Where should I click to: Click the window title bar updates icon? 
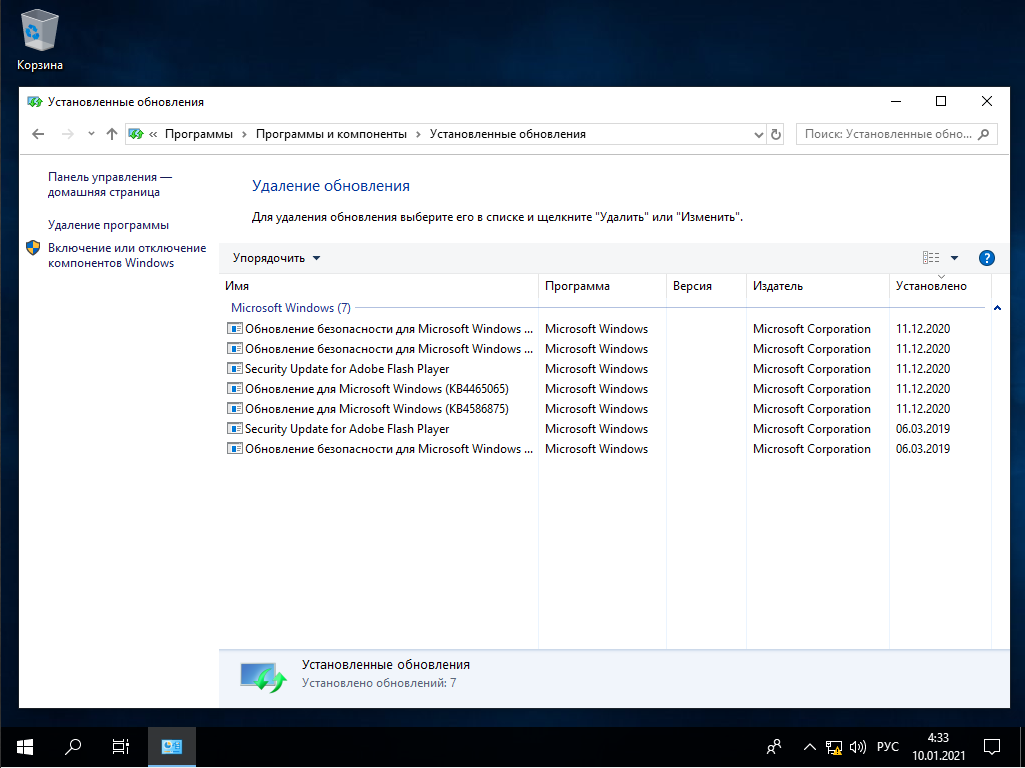35,102
